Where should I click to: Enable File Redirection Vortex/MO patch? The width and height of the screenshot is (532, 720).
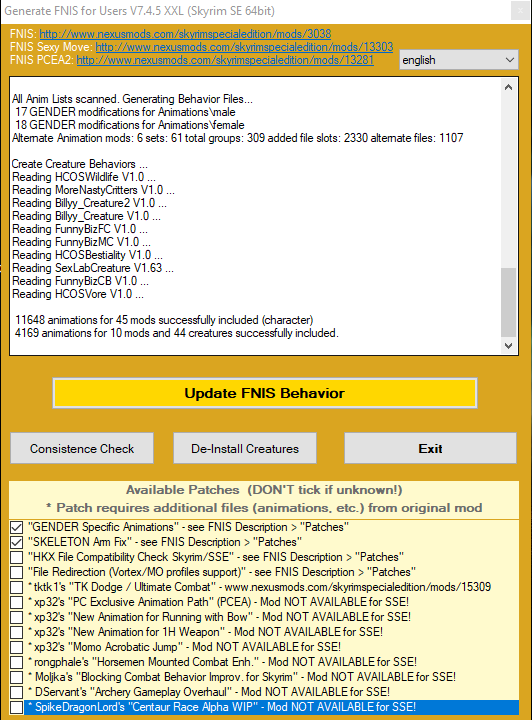(17, 573)
